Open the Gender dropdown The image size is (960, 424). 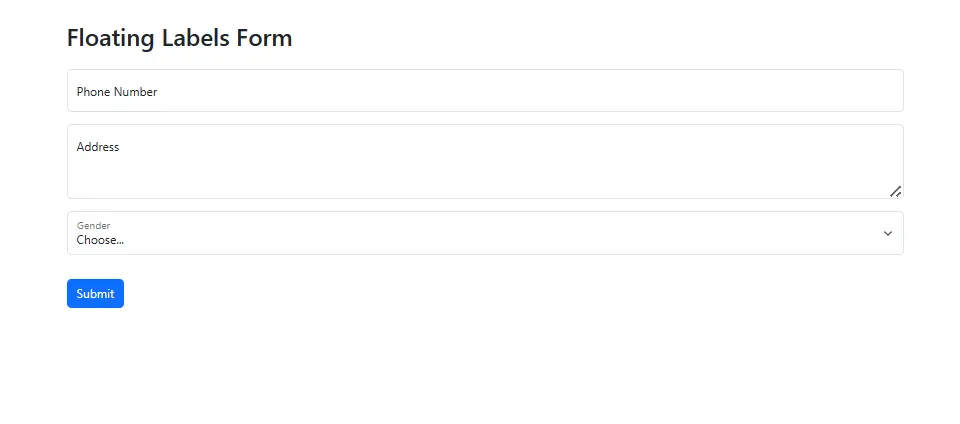(485, 233)
